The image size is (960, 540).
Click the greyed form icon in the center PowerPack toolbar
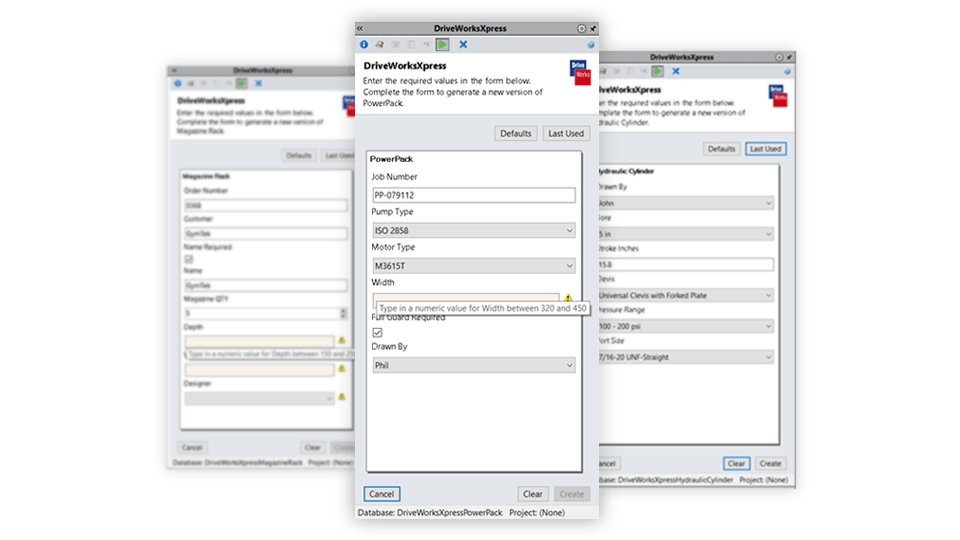[x=411, y=44]
